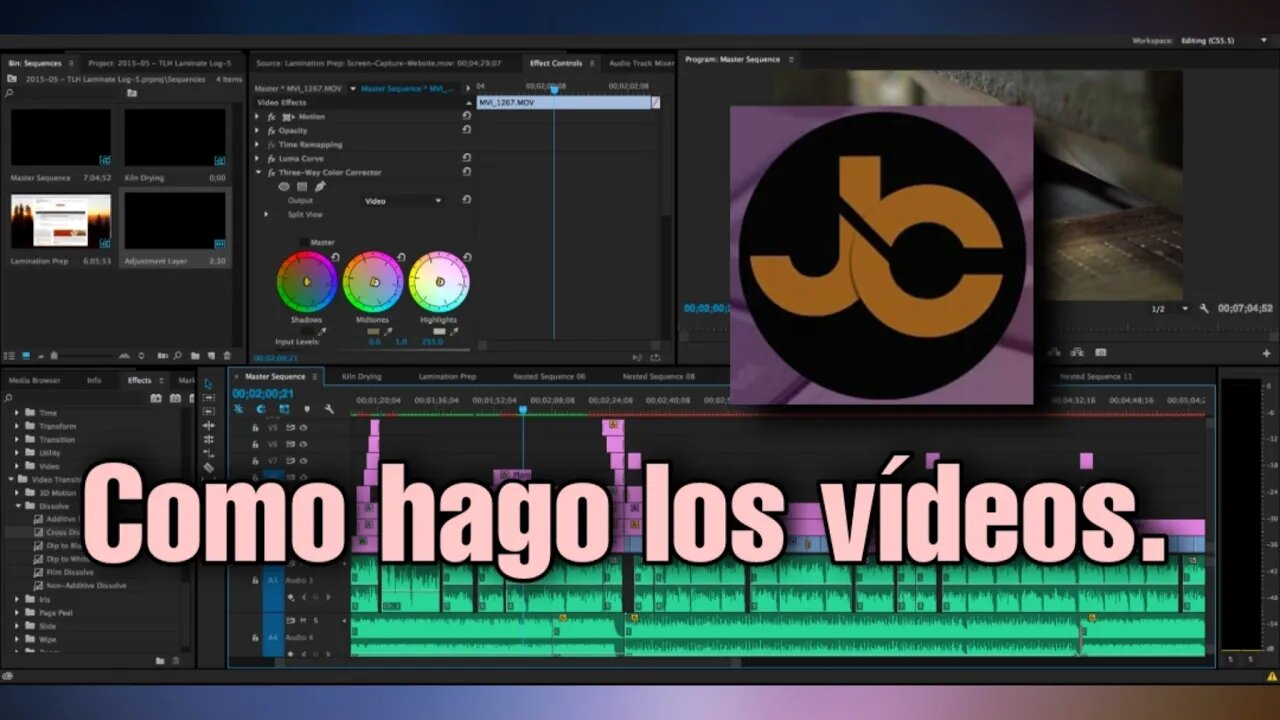Open the Kiln Drying timeline tab
The image size is (1280, 720).
tap(361, 377)
